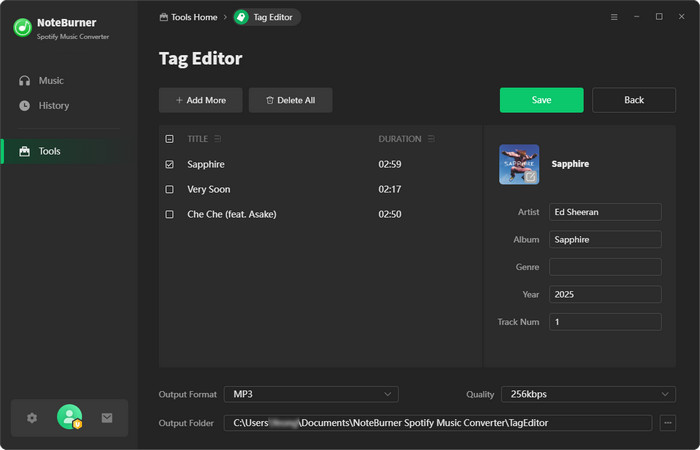Image resolution: width=700 pixels, height=450 pixels.
Task: Open the hamburger menu icon in title bar
Action: 614,17
